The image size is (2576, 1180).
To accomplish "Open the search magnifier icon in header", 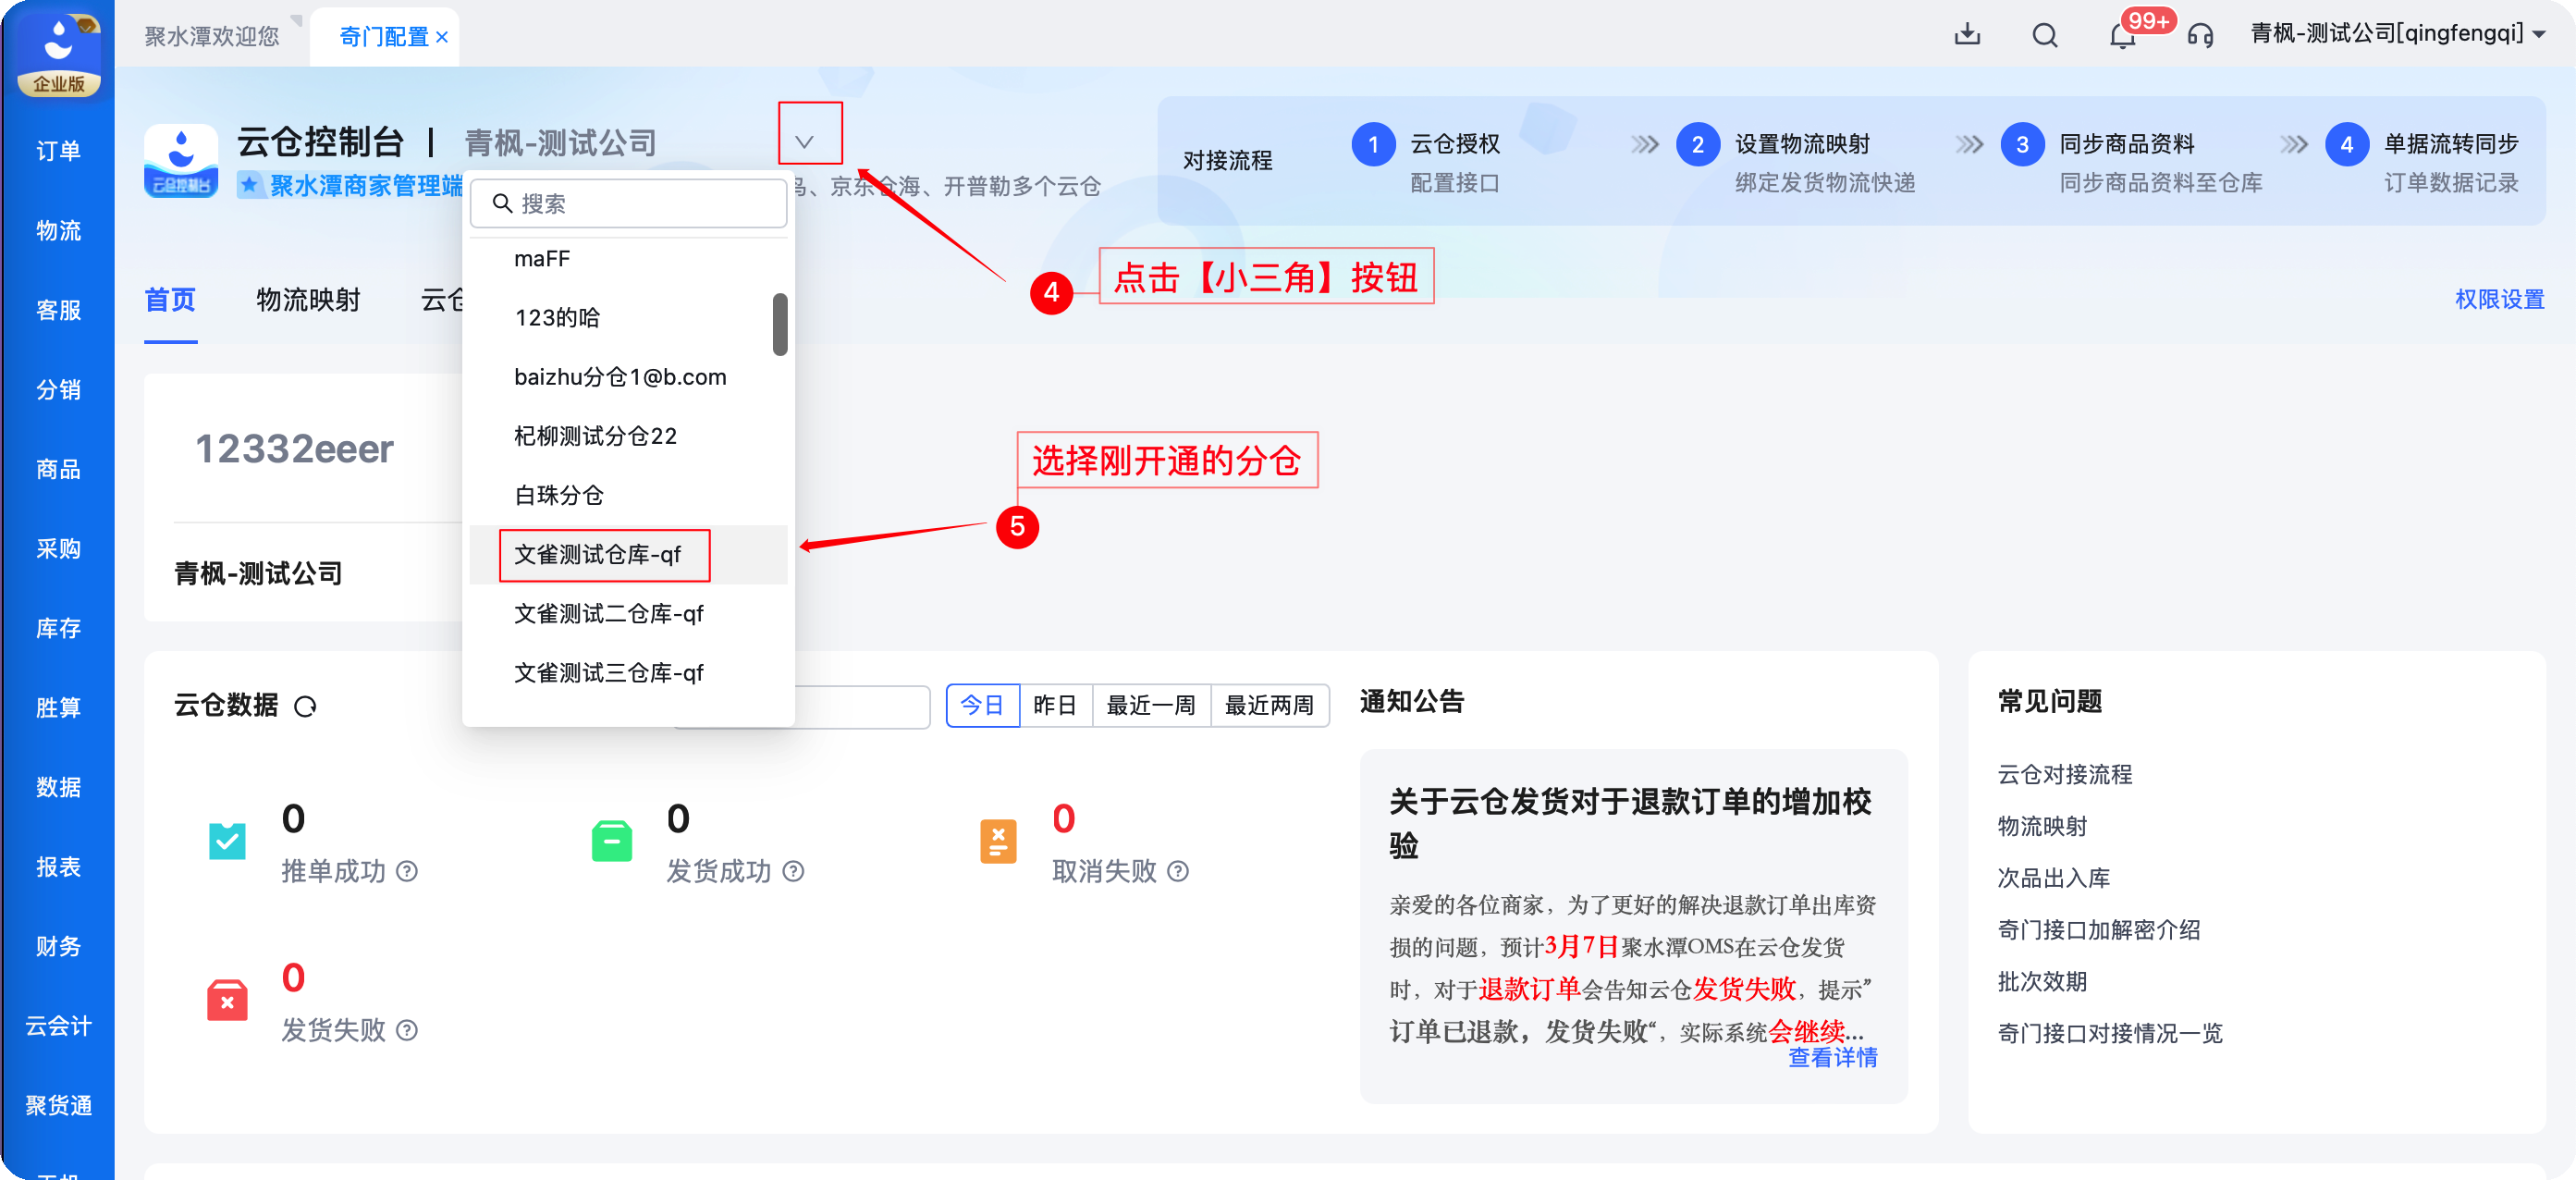I will coord(2044,35).
